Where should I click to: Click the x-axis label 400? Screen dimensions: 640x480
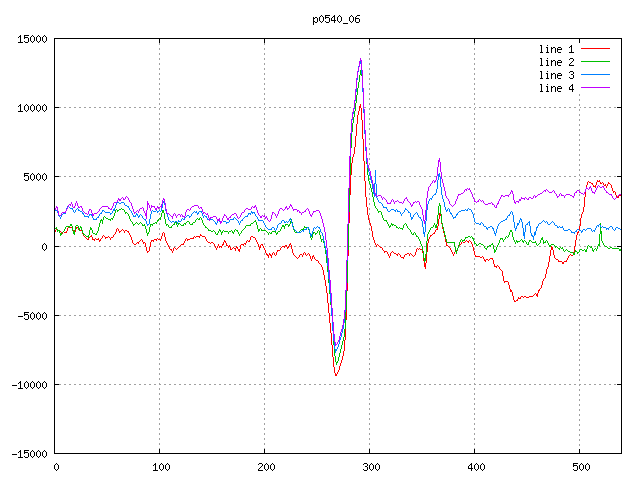(x=476, y=467)
